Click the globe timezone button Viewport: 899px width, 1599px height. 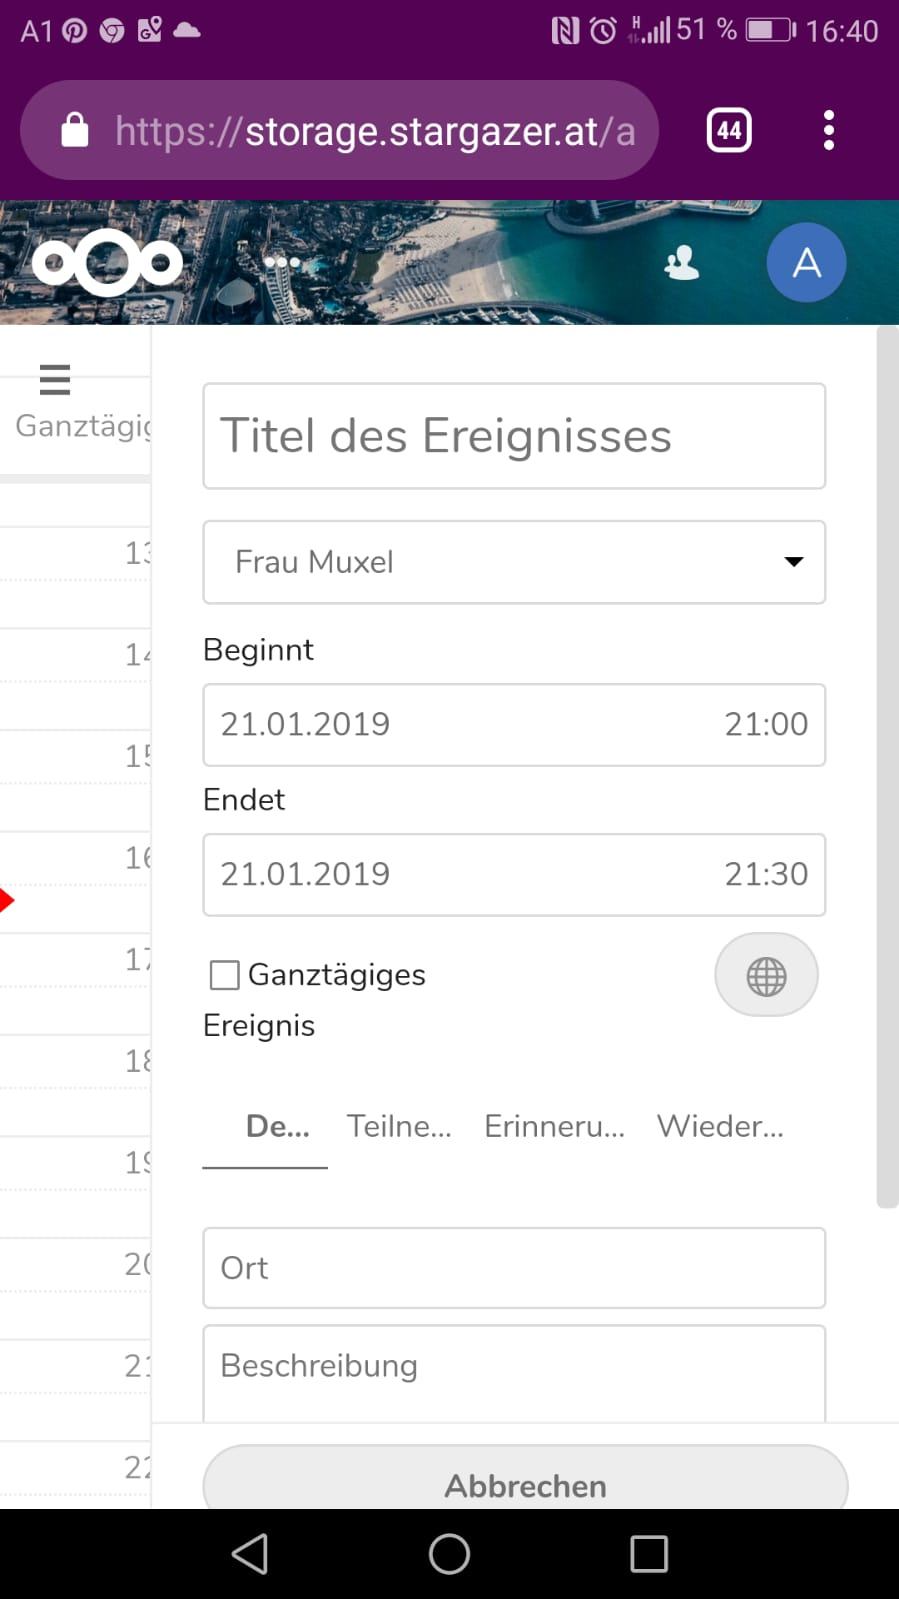click(766, 975)
